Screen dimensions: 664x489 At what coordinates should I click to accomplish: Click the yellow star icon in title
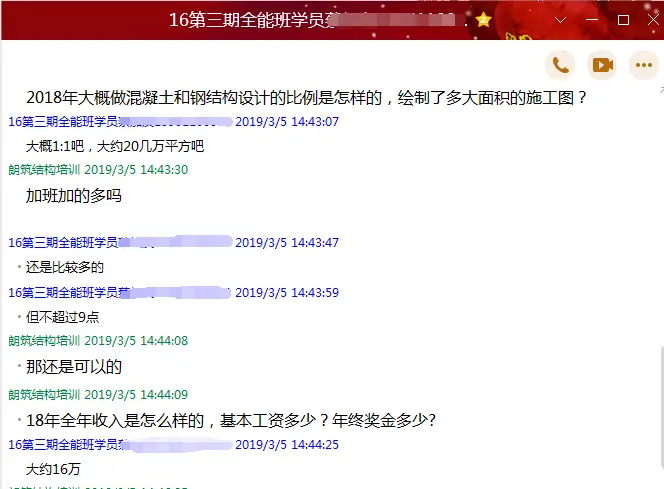[x=484, y=20]
